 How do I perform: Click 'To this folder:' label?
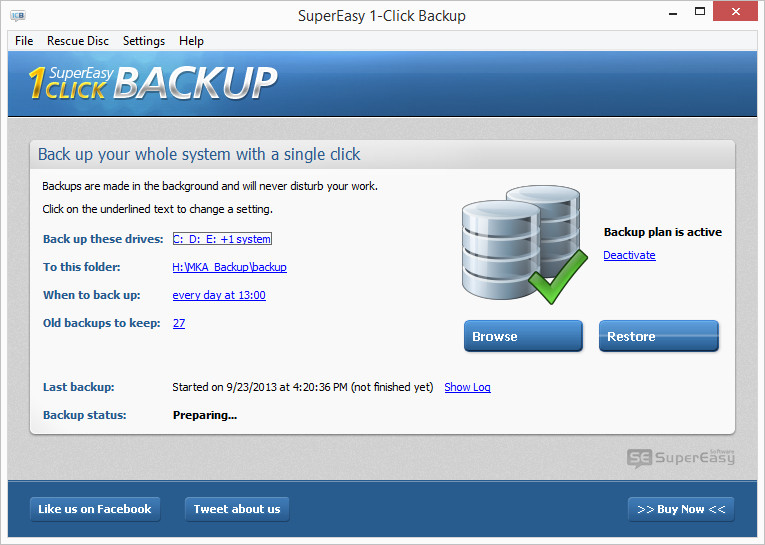click(x=81, y=267)
